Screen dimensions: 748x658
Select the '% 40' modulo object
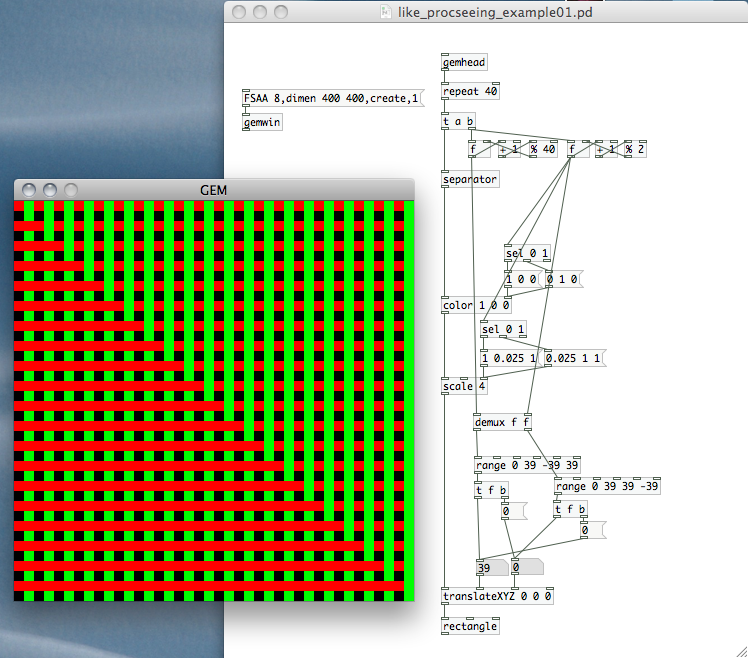(543, 149)
